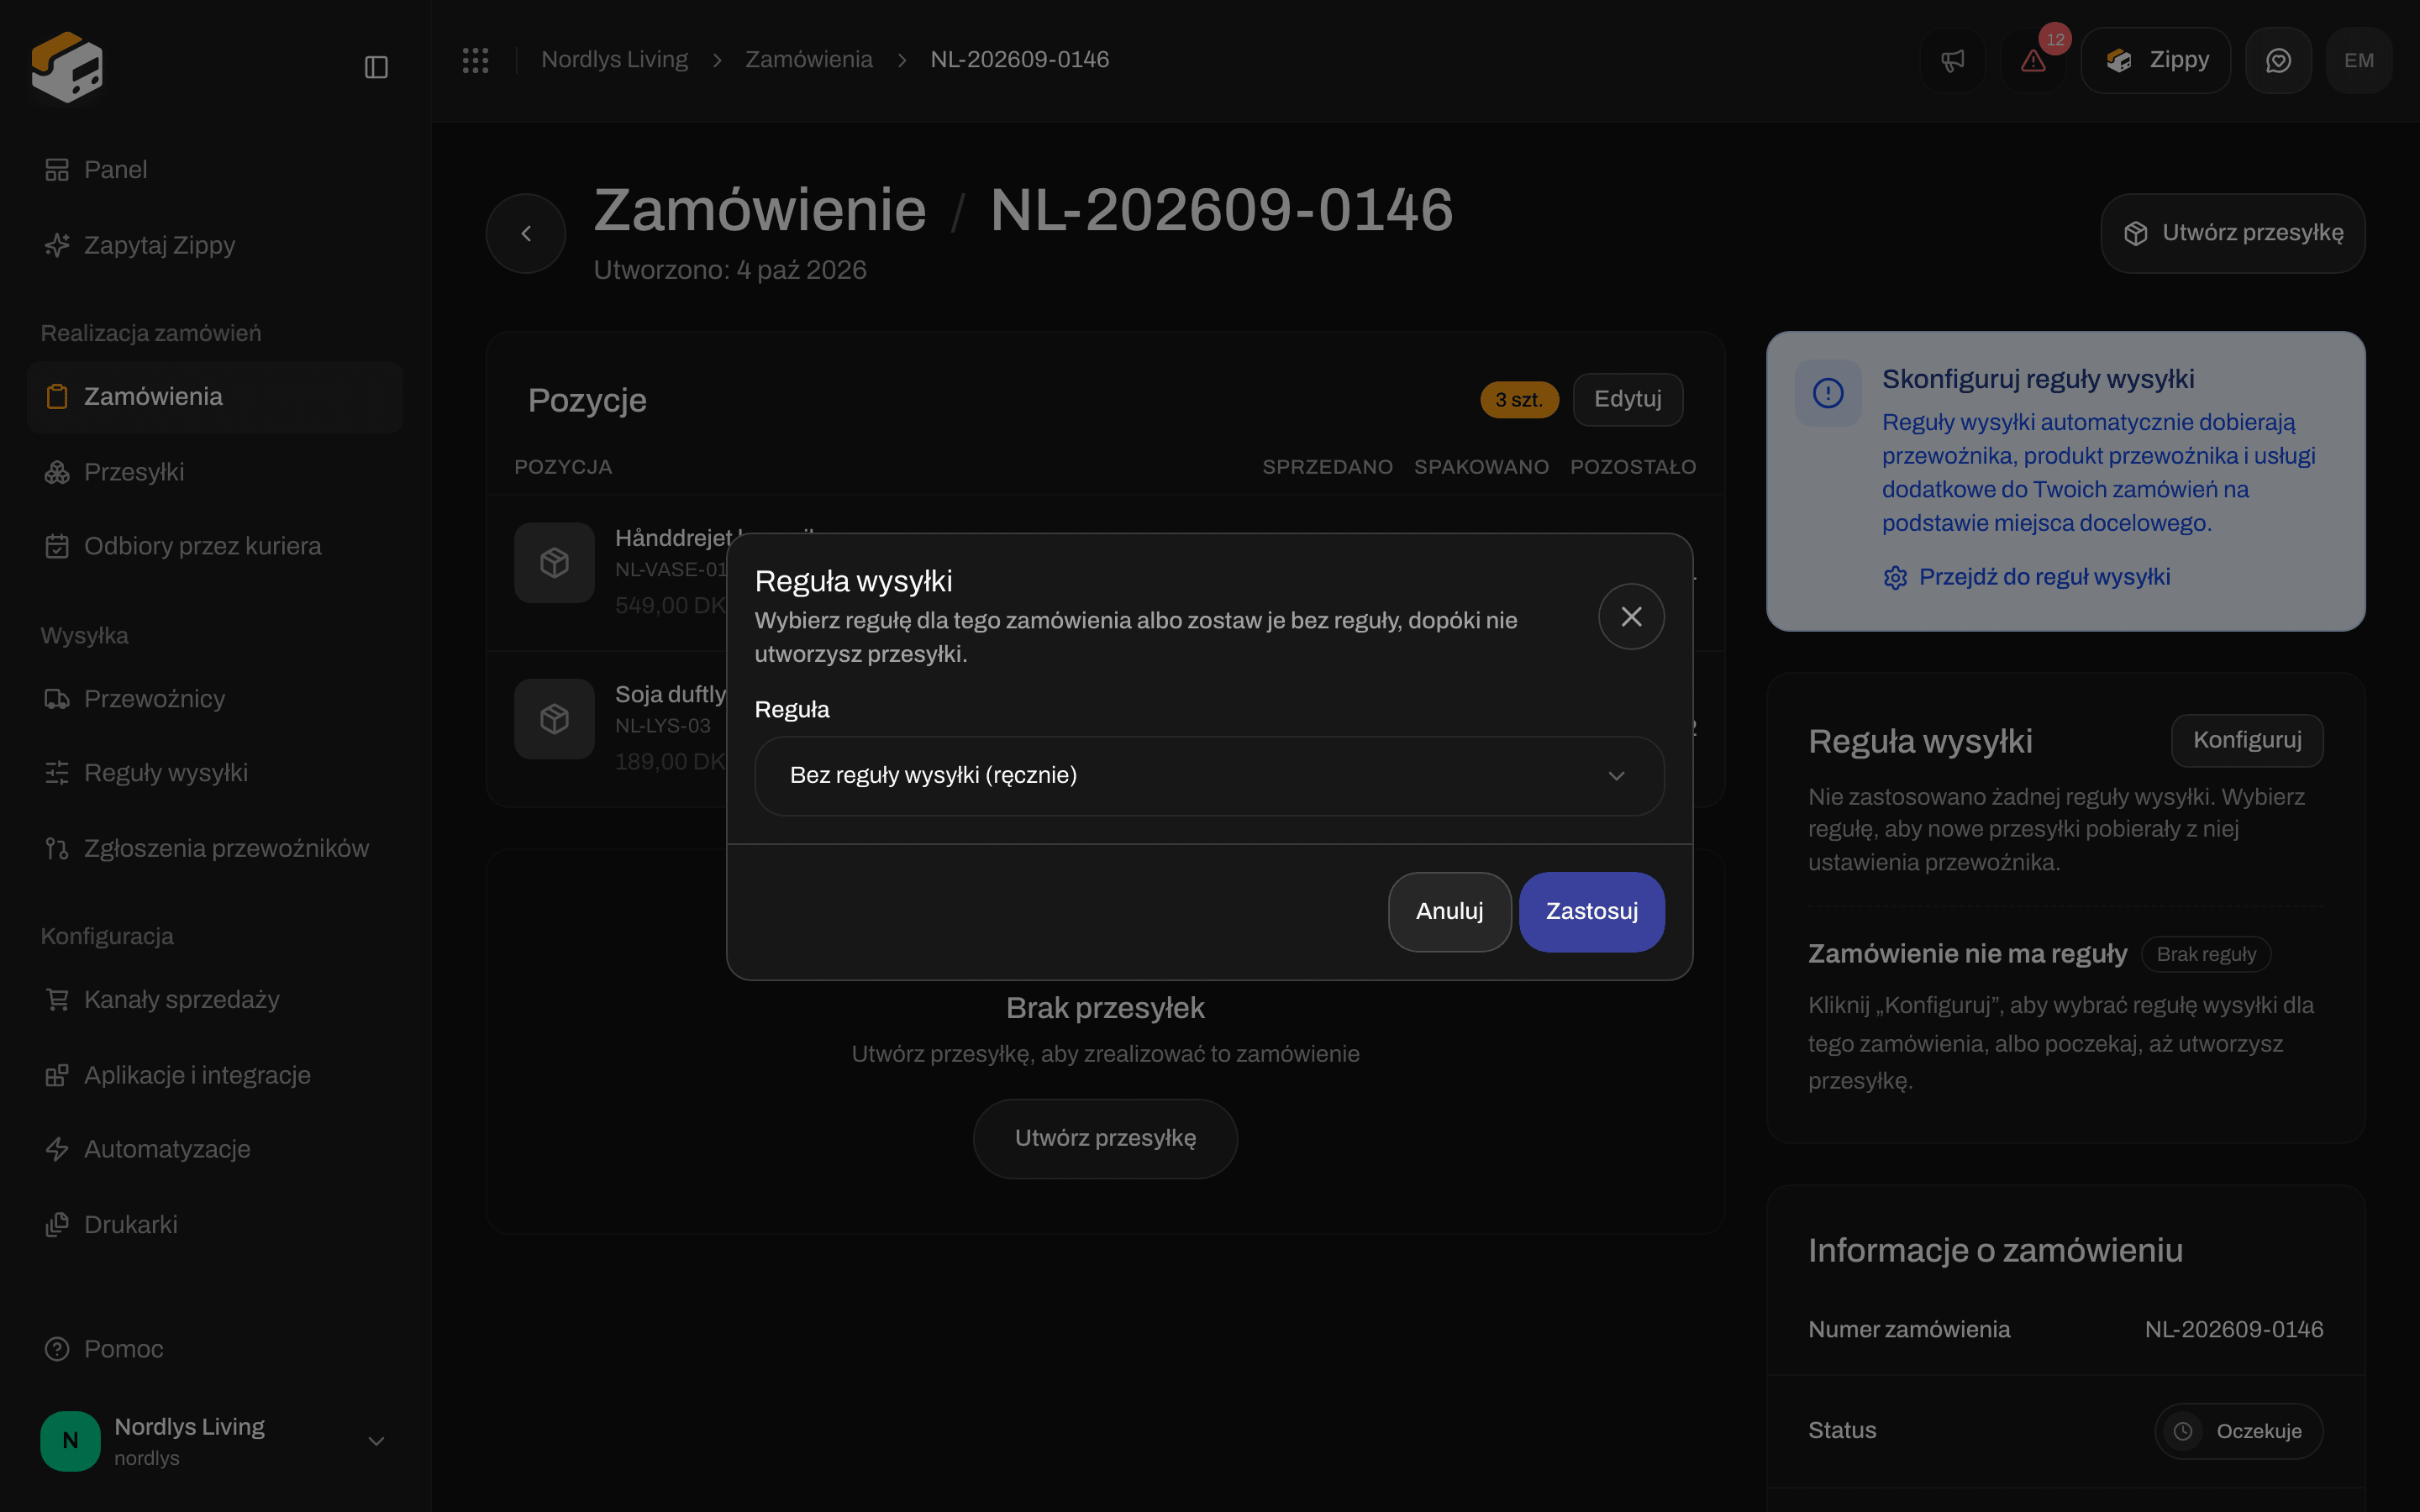
Task: Click the info icon in blue banner
Action: click(1828, 393)
